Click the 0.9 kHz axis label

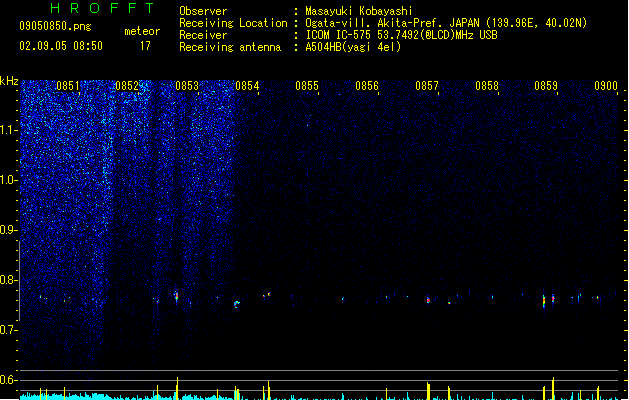pyautogui.click(x=8, y=230)
